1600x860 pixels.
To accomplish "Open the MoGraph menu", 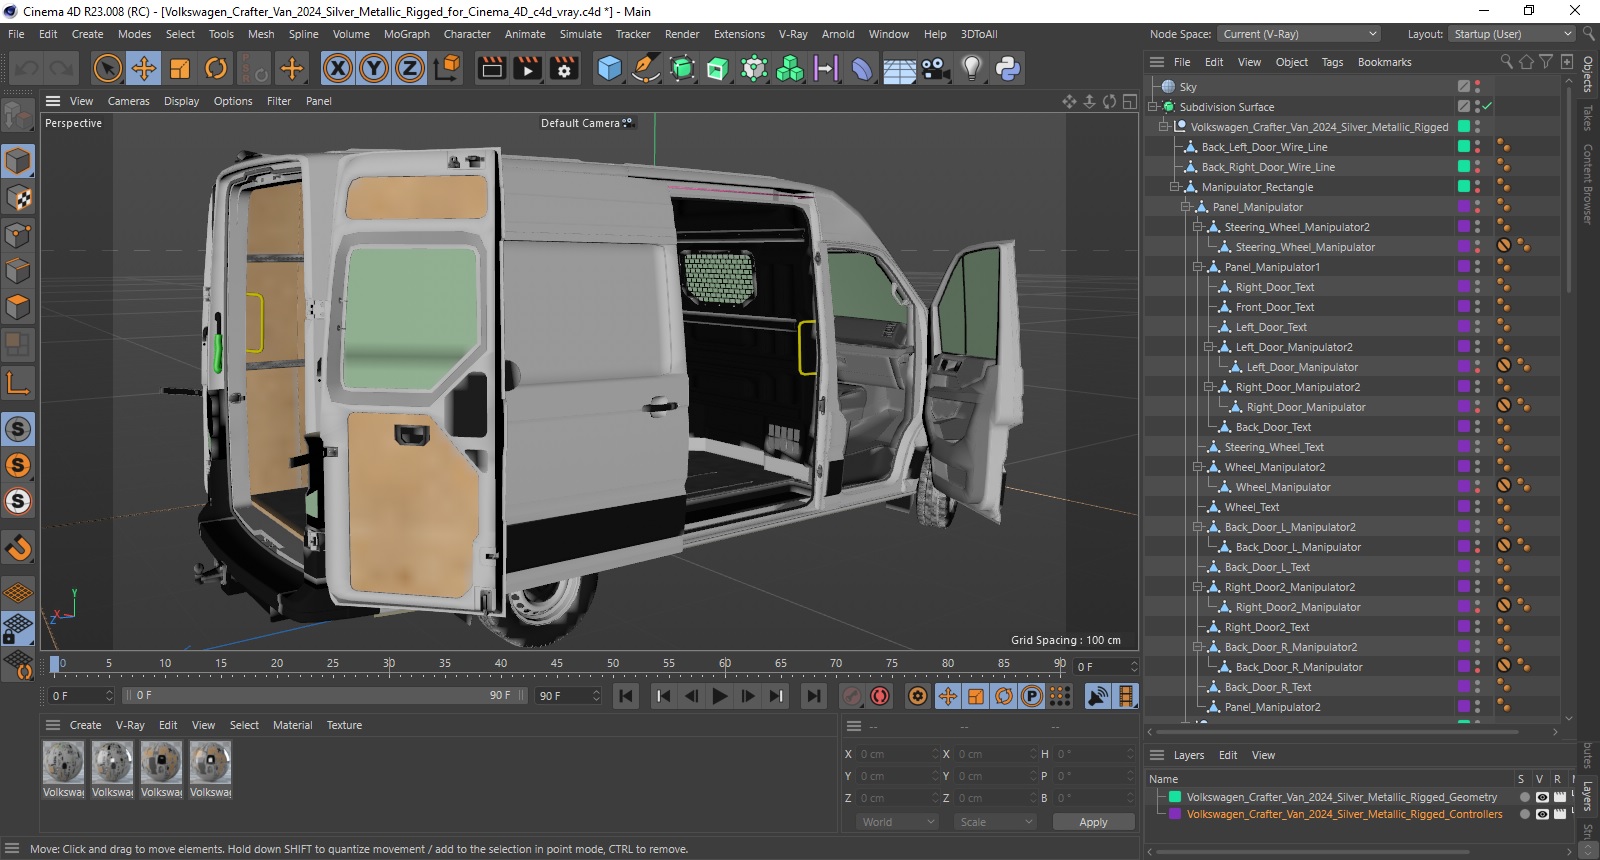I will 406,34.
